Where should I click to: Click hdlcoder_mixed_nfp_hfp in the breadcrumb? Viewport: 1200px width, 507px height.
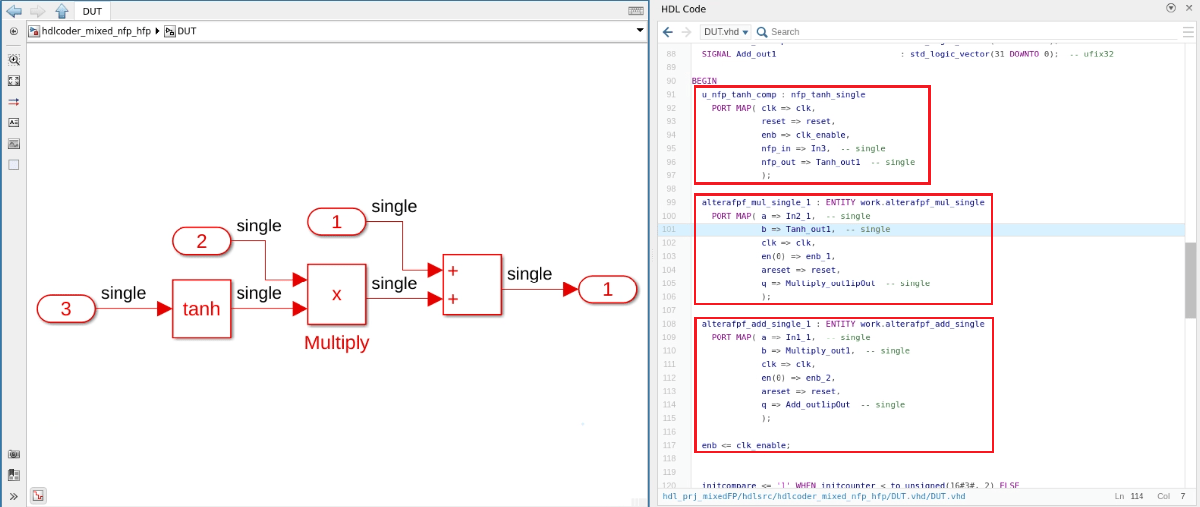click(96, 31)
